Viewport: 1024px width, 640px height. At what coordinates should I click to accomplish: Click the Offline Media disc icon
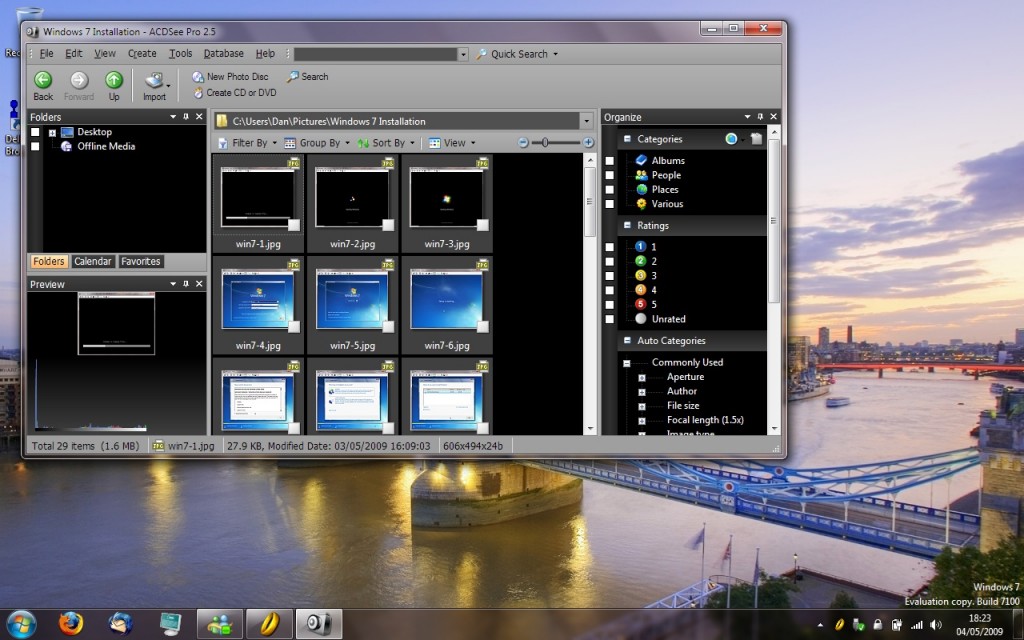click(66, 146)
